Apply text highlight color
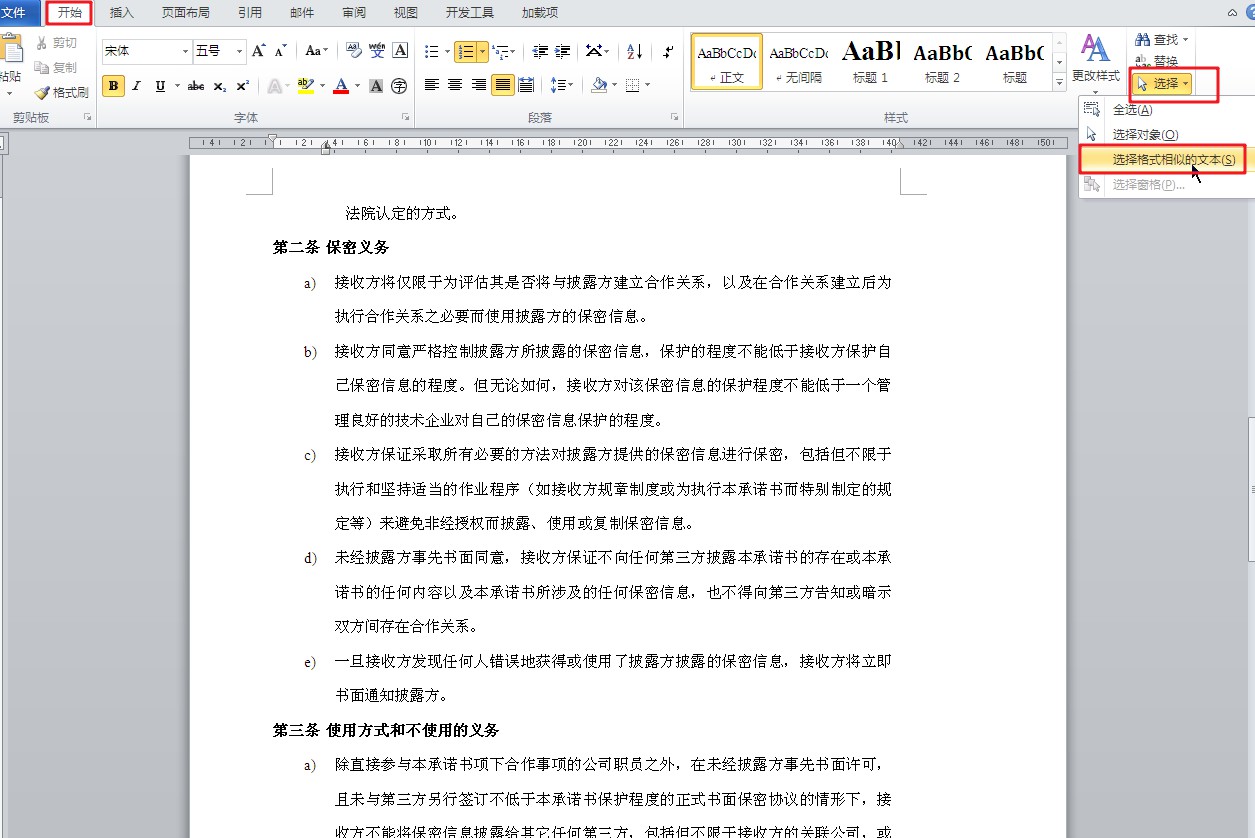The image size is (1255, 838). tap(308, 87)
